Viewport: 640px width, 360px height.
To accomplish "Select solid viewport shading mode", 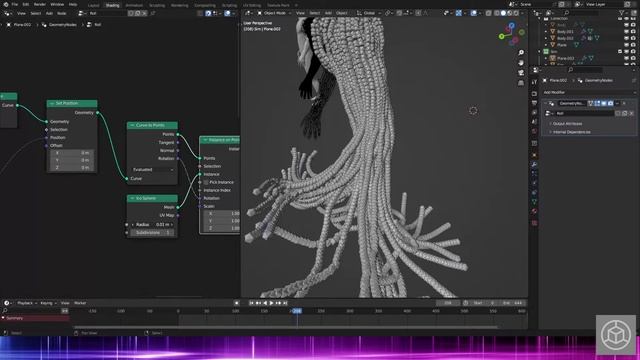I will click(x=503, y=13).
